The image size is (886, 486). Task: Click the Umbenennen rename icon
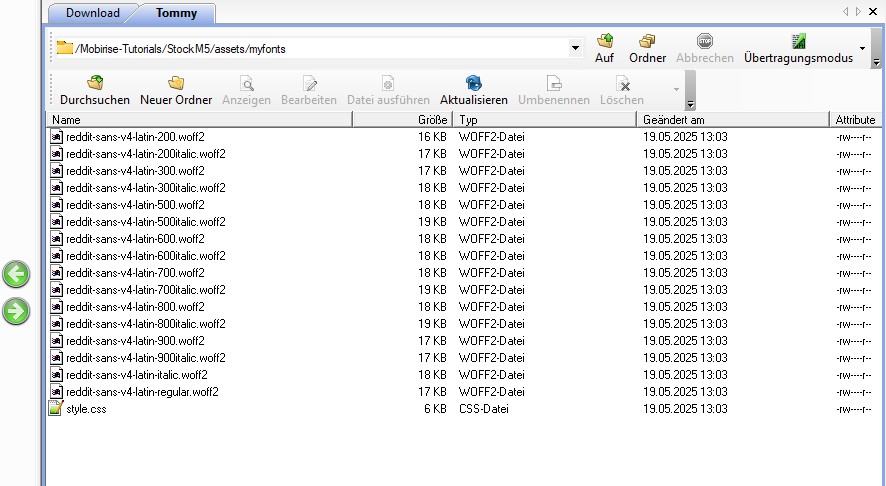point(553,84)
